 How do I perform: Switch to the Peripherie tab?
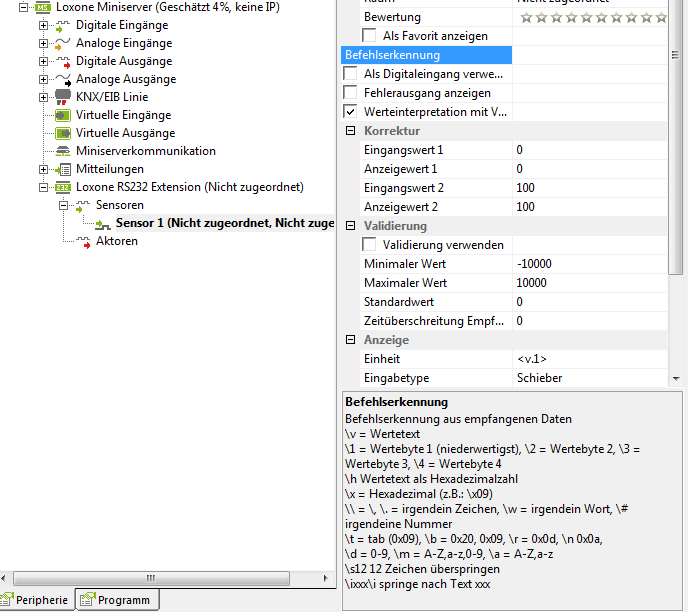(37, 600)
